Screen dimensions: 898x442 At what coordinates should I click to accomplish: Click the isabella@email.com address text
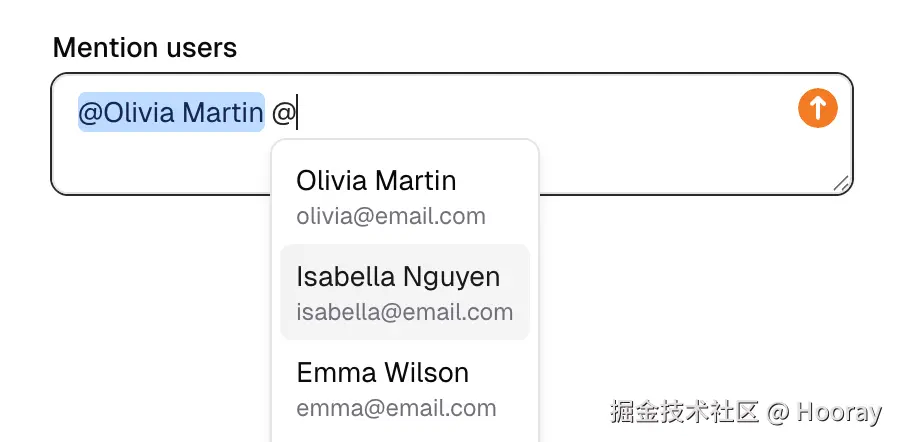click(x=404, y=312)
